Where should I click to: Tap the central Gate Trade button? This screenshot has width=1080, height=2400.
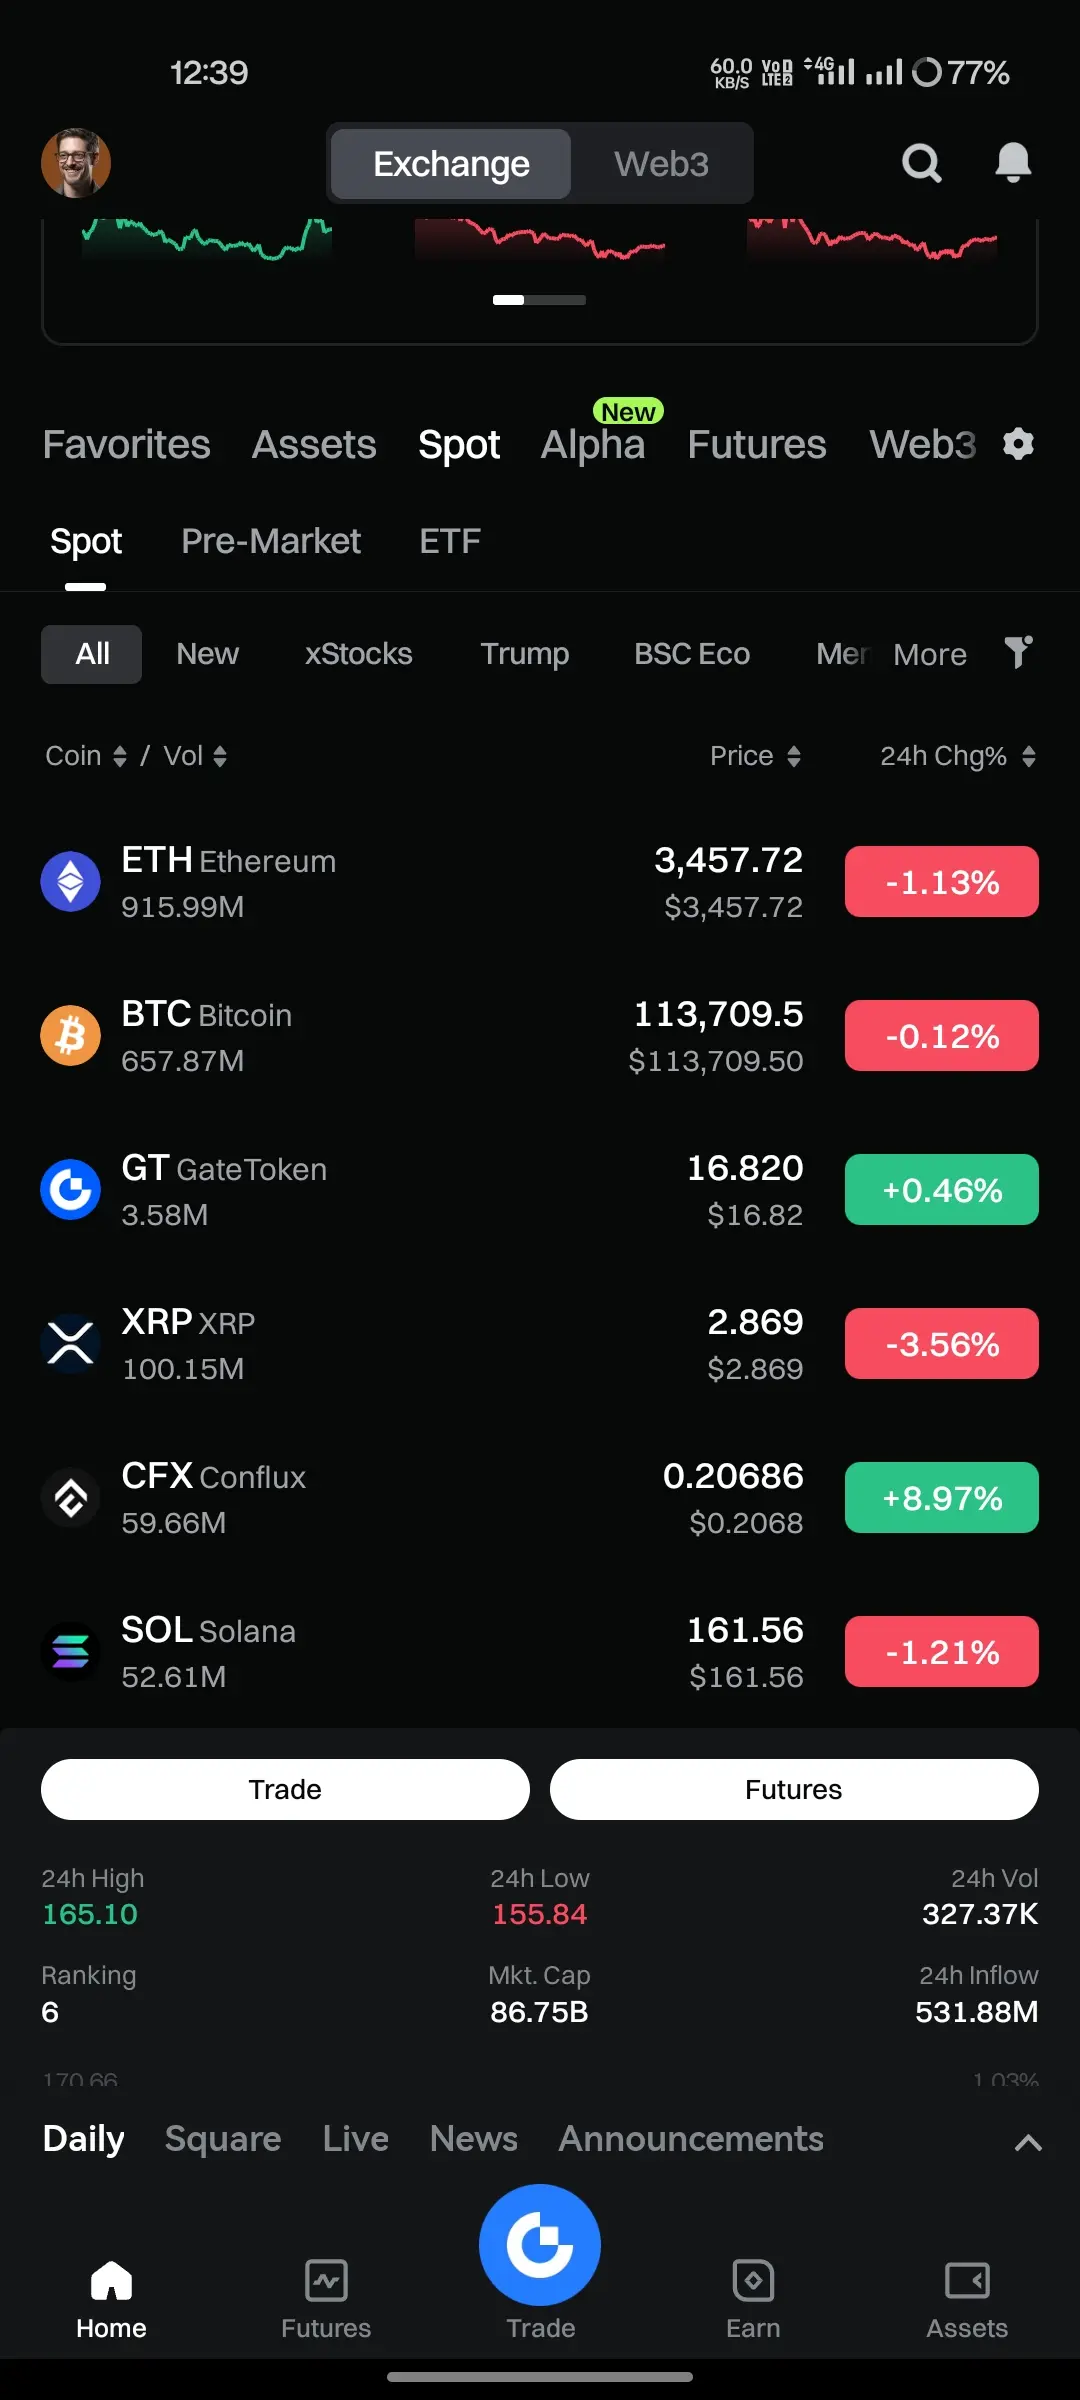coord(540,2245)
